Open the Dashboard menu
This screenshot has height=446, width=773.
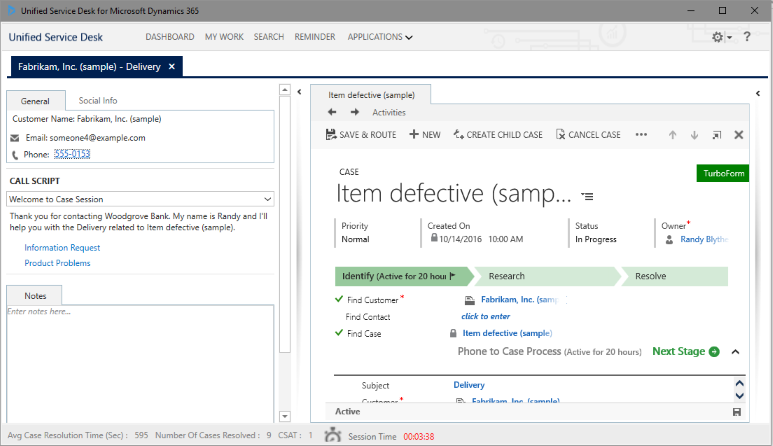[x=170, y=37]
